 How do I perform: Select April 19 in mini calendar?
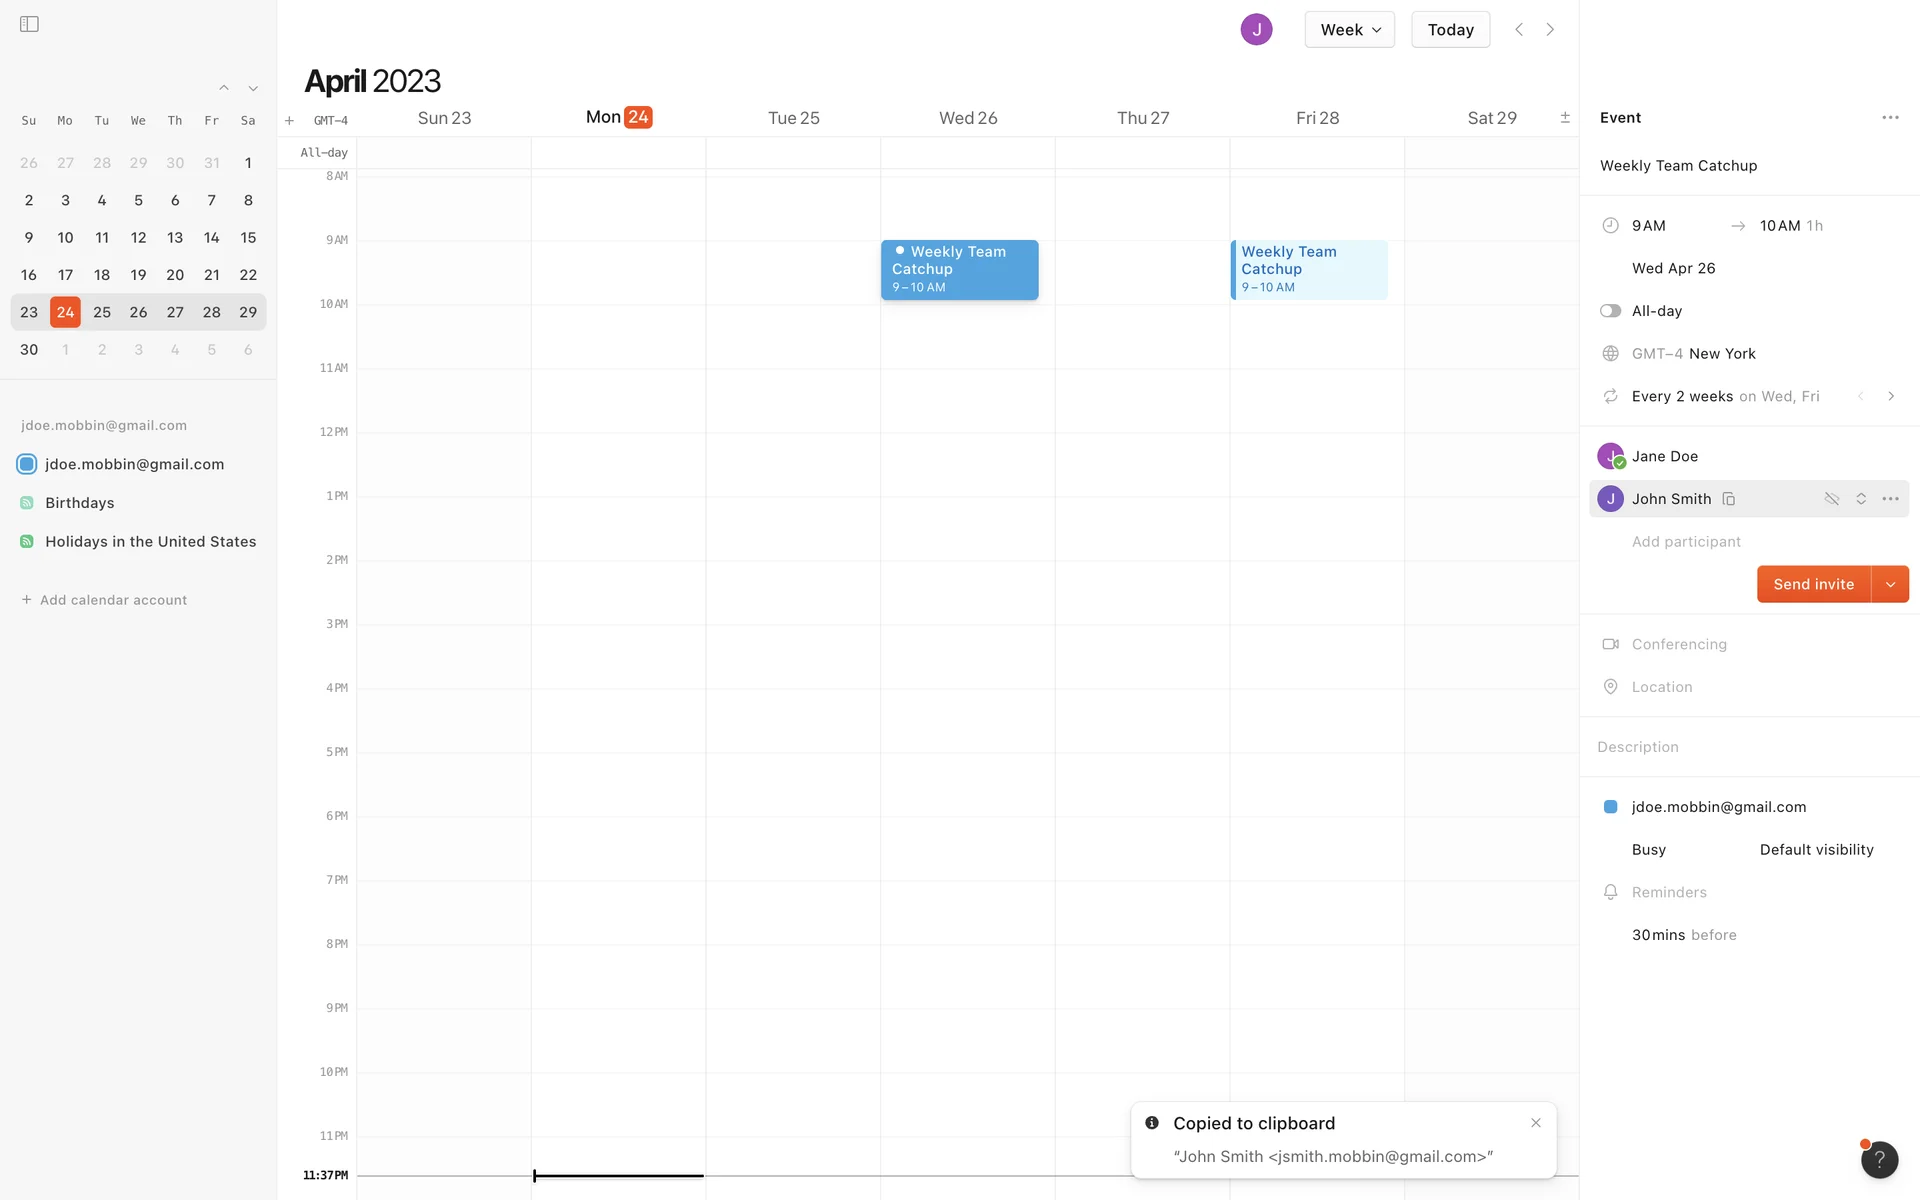(138, 275)
